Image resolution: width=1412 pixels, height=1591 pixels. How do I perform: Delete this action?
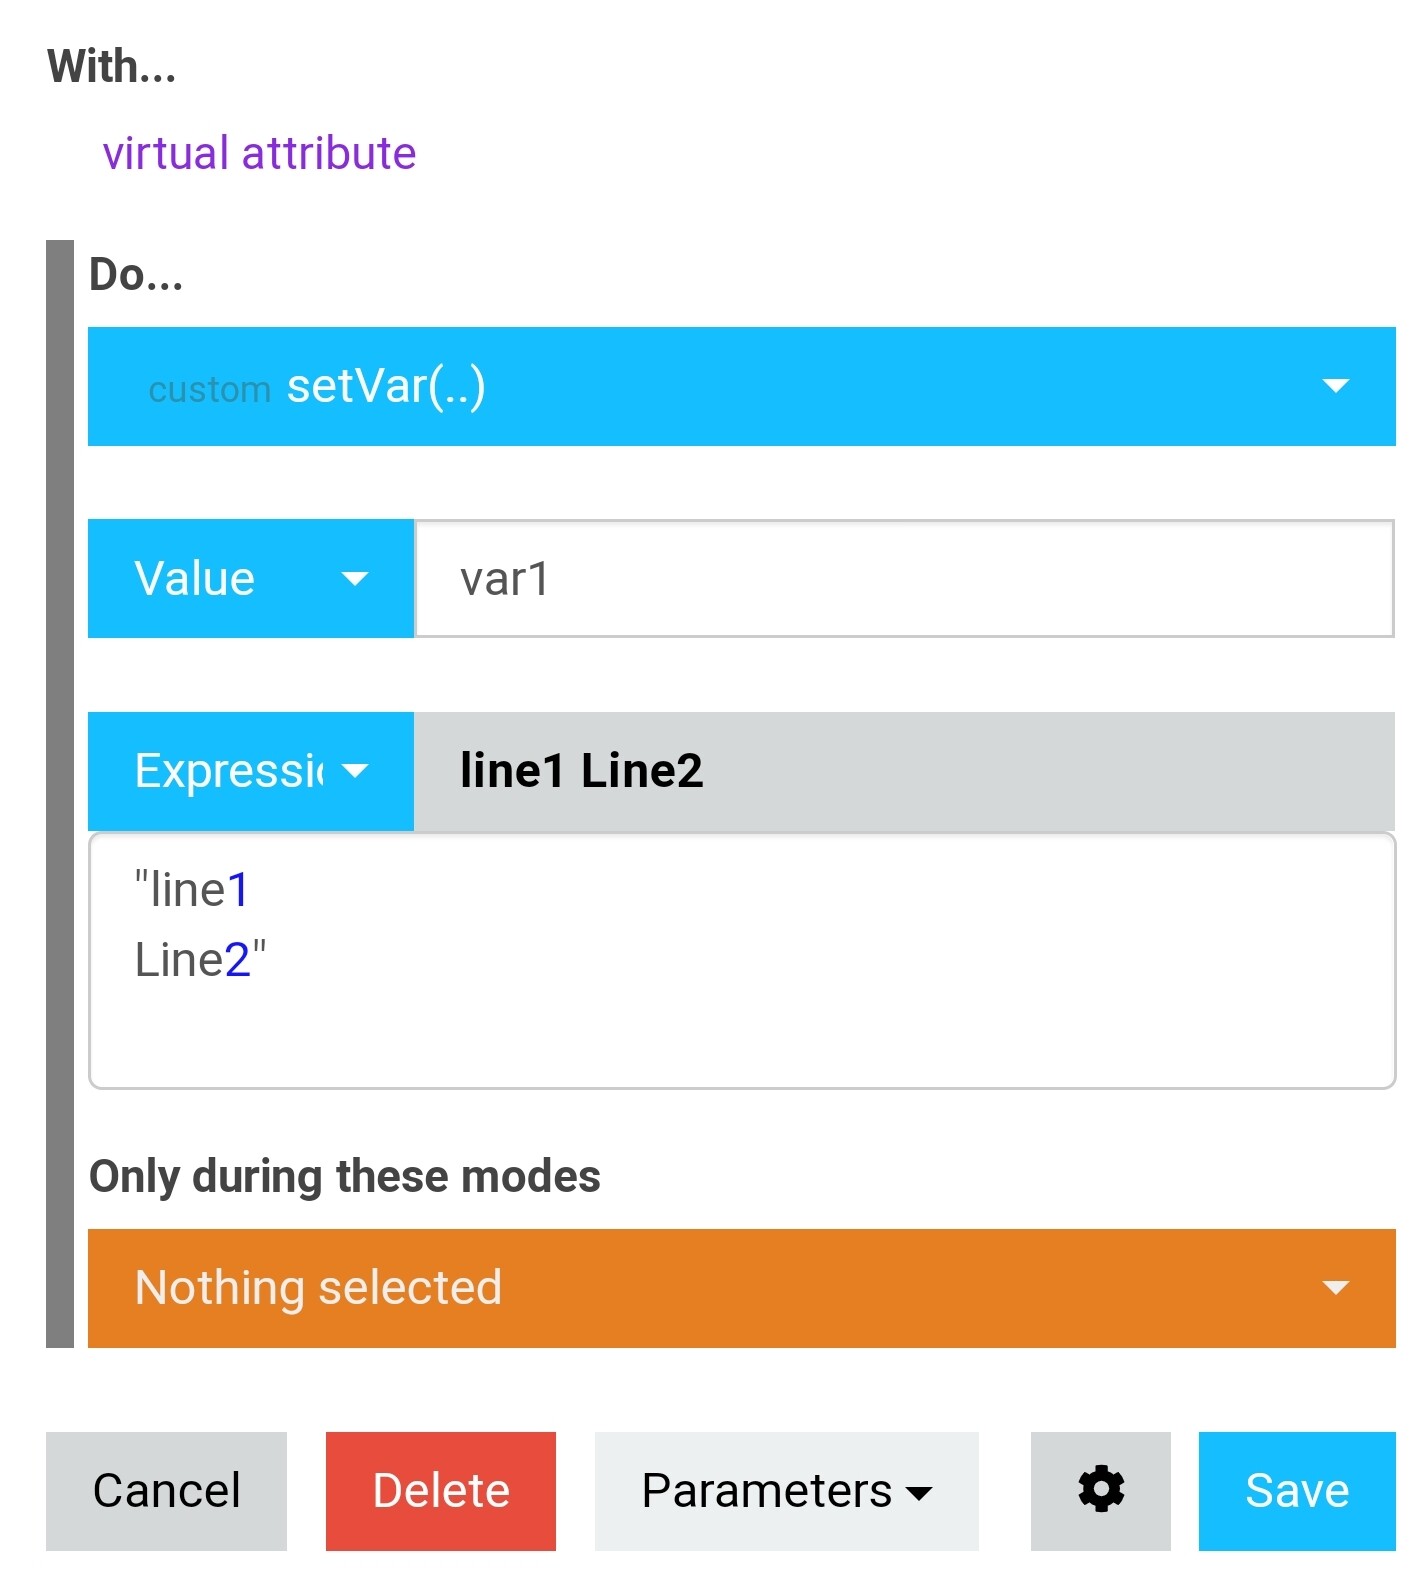(441, 1491)
